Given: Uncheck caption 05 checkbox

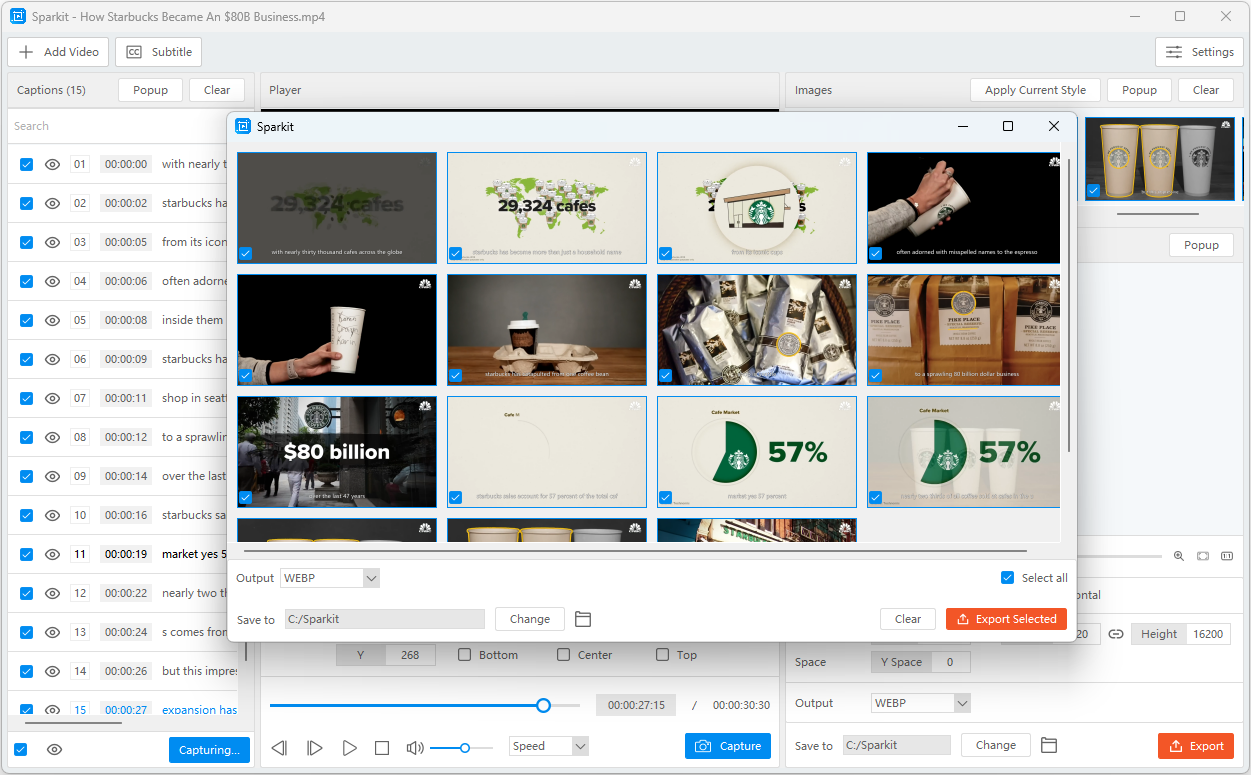Looking at the screenshot, I should click(27, 320).
